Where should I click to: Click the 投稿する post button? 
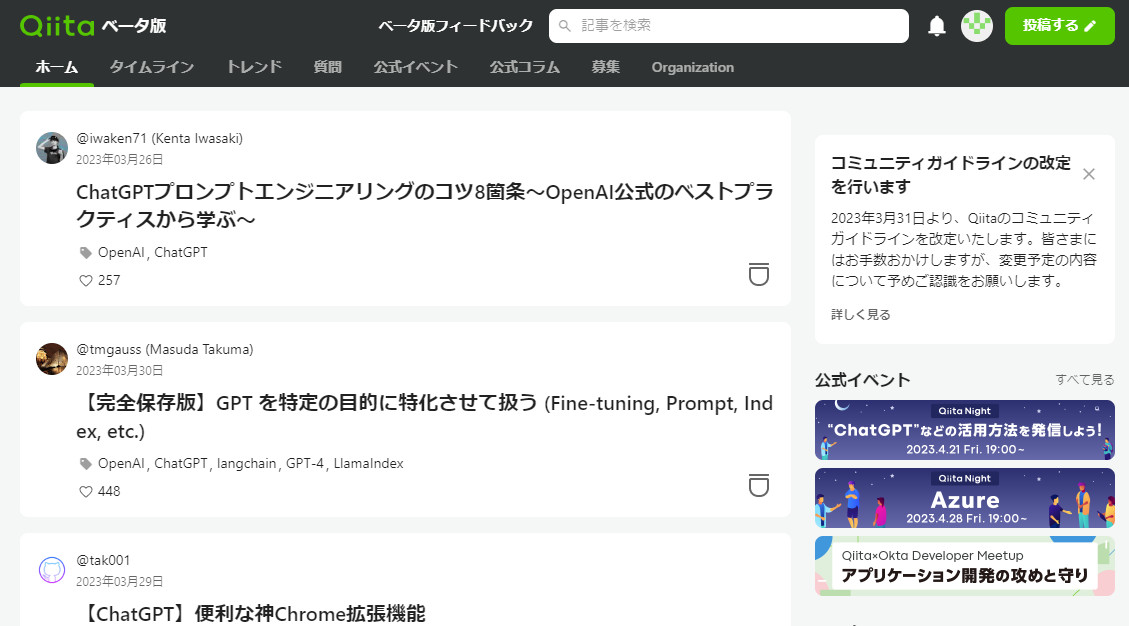coord(1059,26)
